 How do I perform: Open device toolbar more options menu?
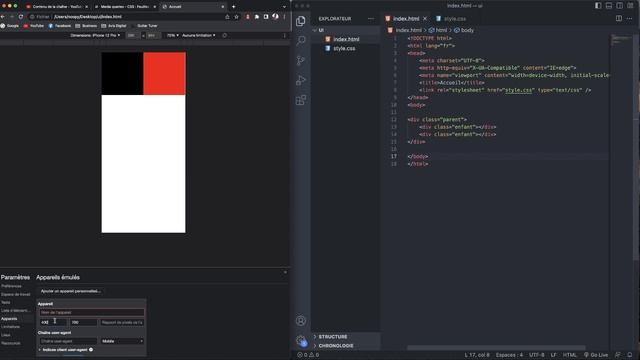pos(284,36)
